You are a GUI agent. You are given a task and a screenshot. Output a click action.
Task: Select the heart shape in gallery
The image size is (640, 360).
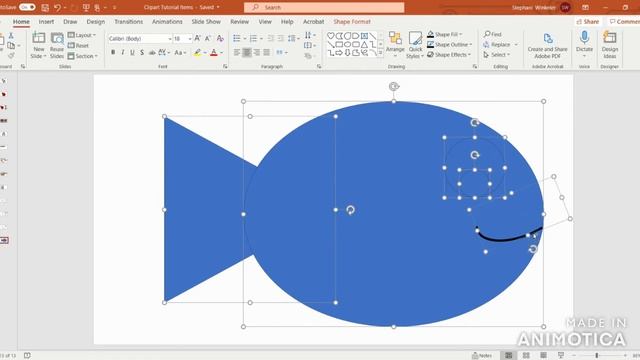click(331, 36)
